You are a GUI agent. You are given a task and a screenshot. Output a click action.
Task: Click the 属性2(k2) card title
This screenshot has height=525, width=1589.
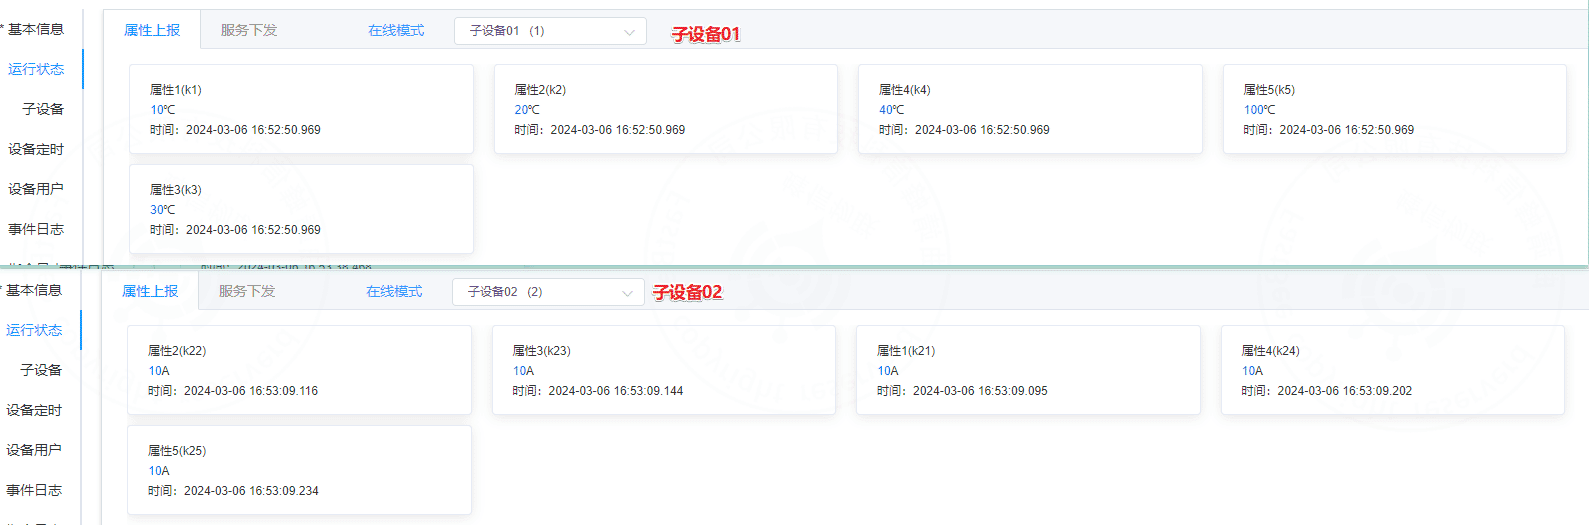(540, 90)
